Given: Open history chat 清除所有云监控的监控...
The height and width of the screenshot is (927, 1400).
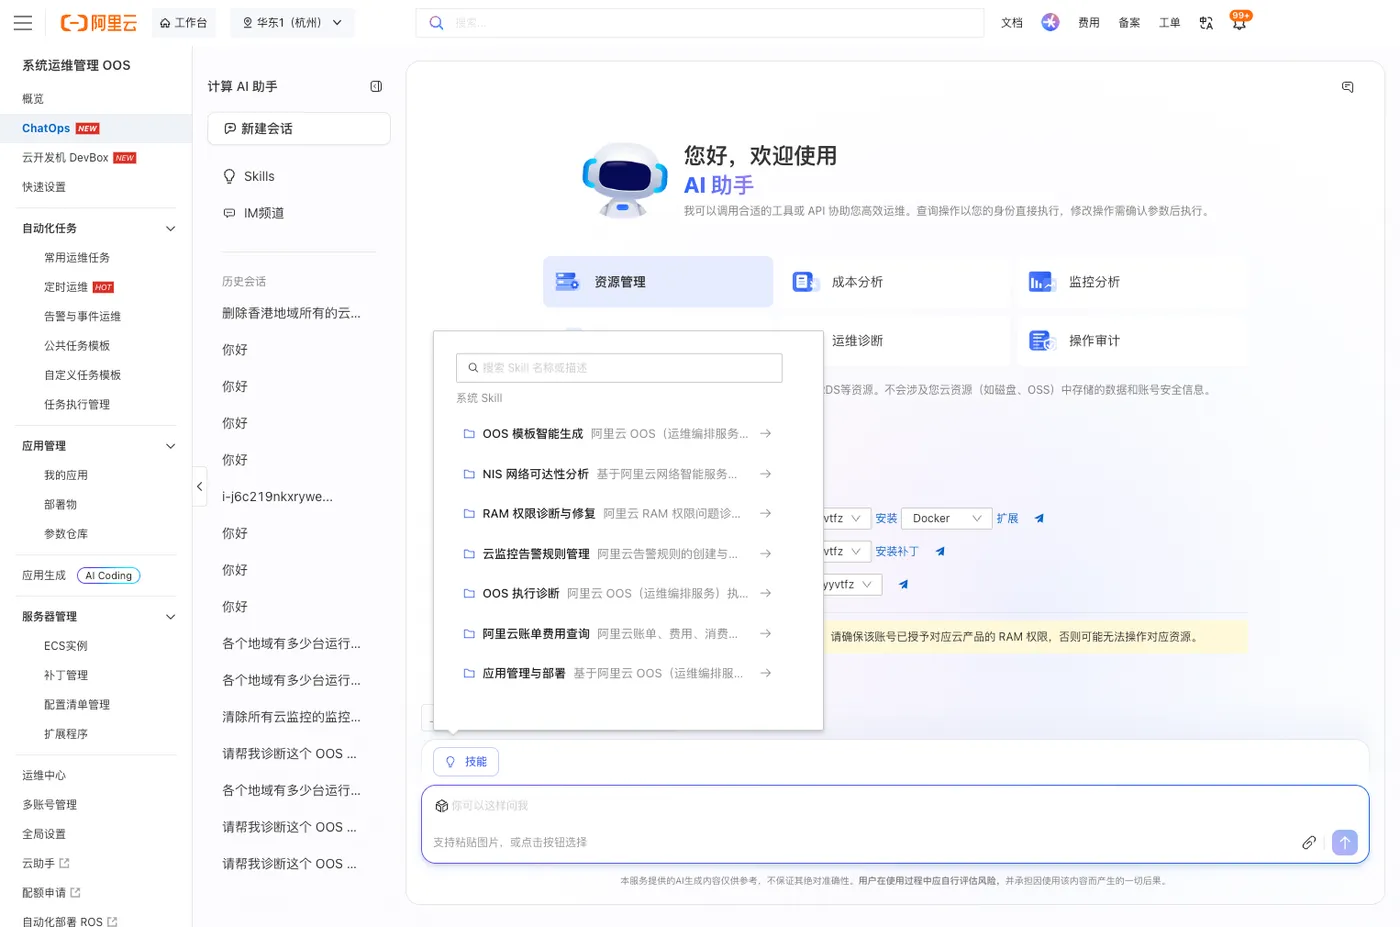Looking at the screenshot, I should pos(292,717).
